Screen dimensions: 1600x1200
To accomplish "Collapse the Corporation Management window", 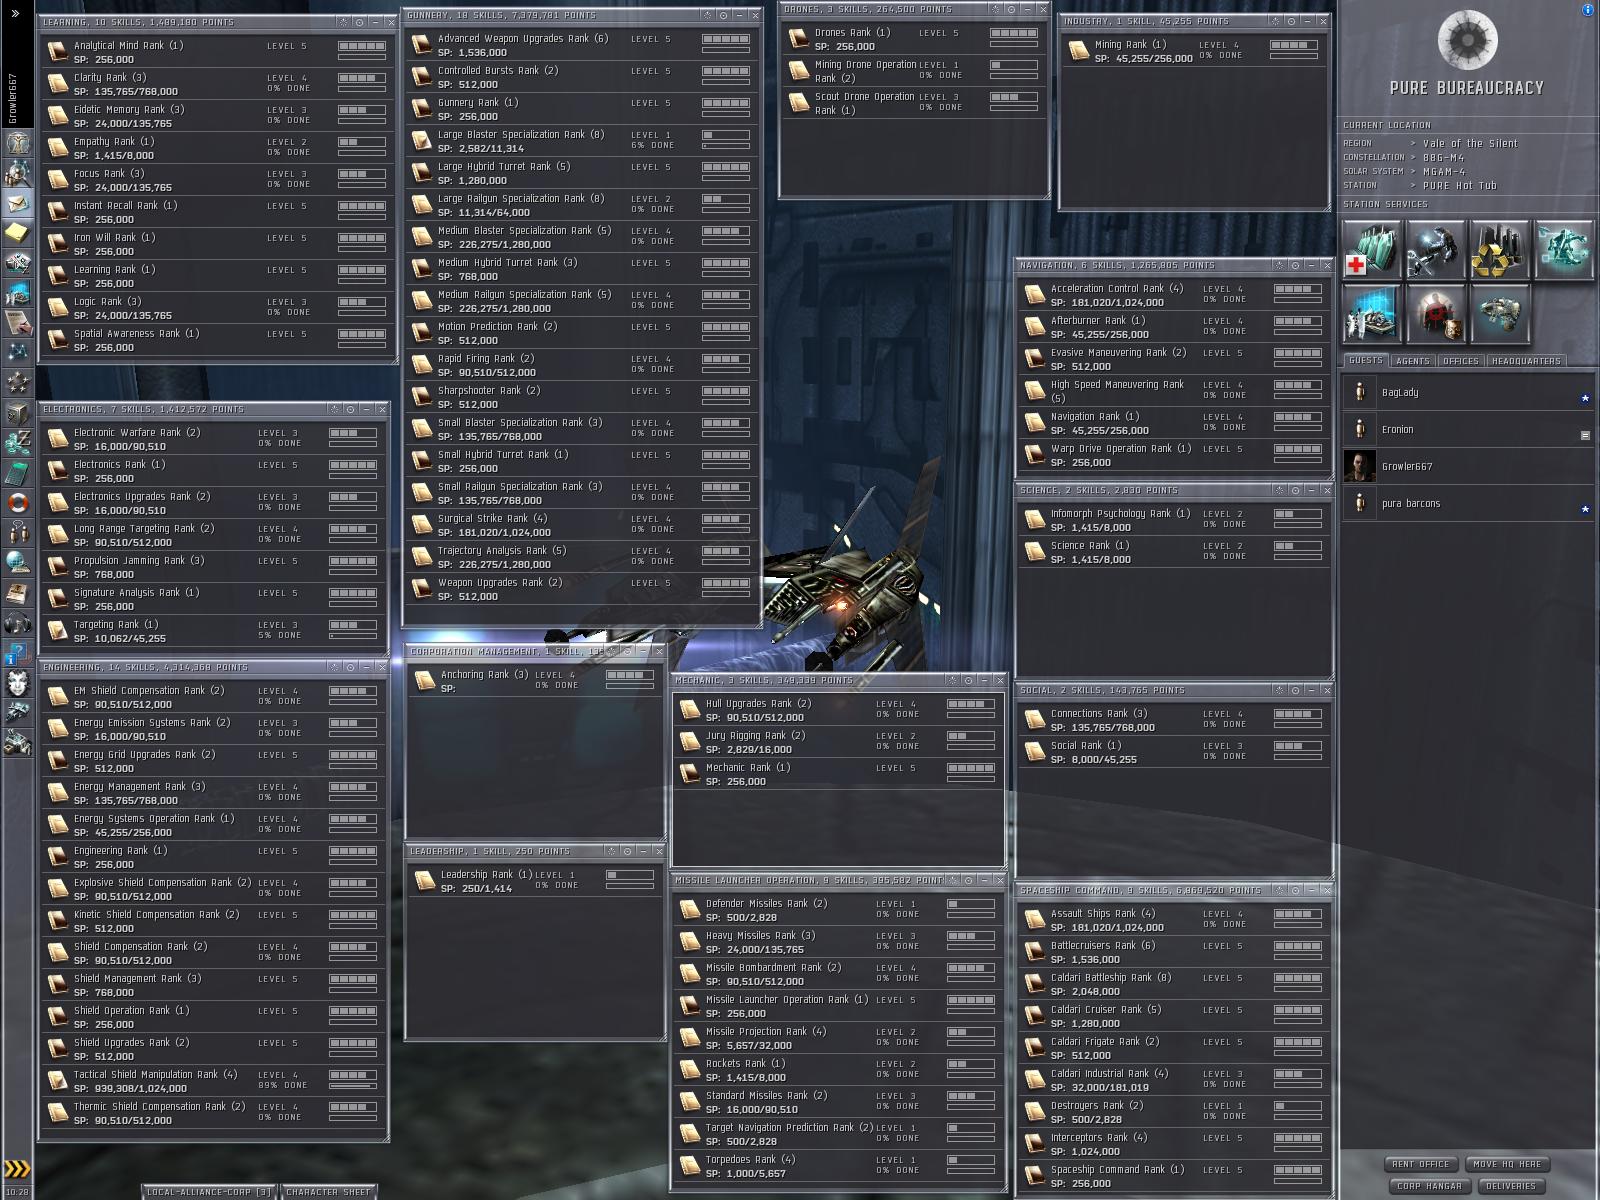I will 645,651.
